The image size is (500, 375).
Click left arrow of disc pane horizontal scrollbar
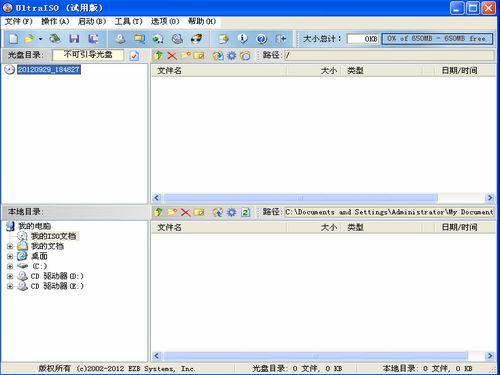157,198
